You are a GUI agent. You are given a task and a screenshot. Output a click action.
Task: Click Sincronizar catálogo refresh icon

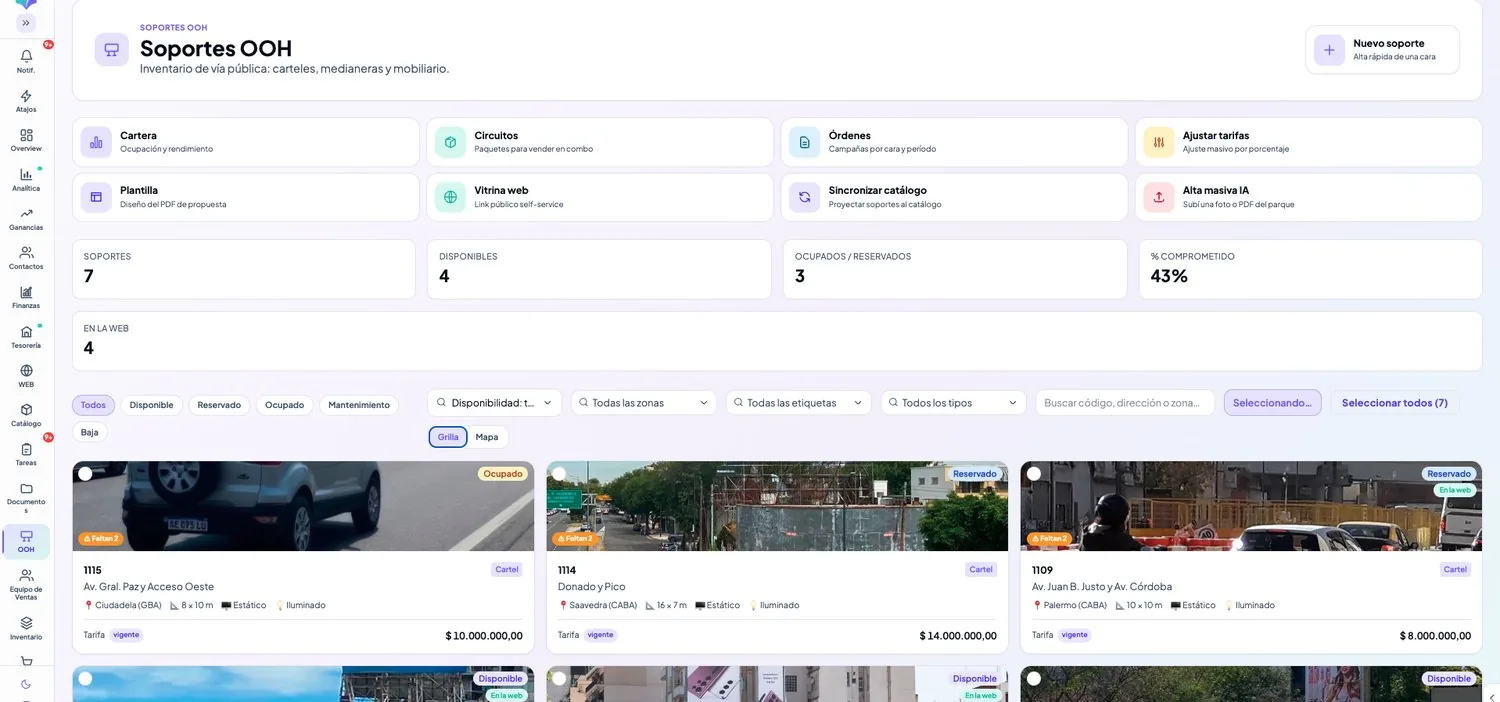pyautogui.click(x=804, y=197)
